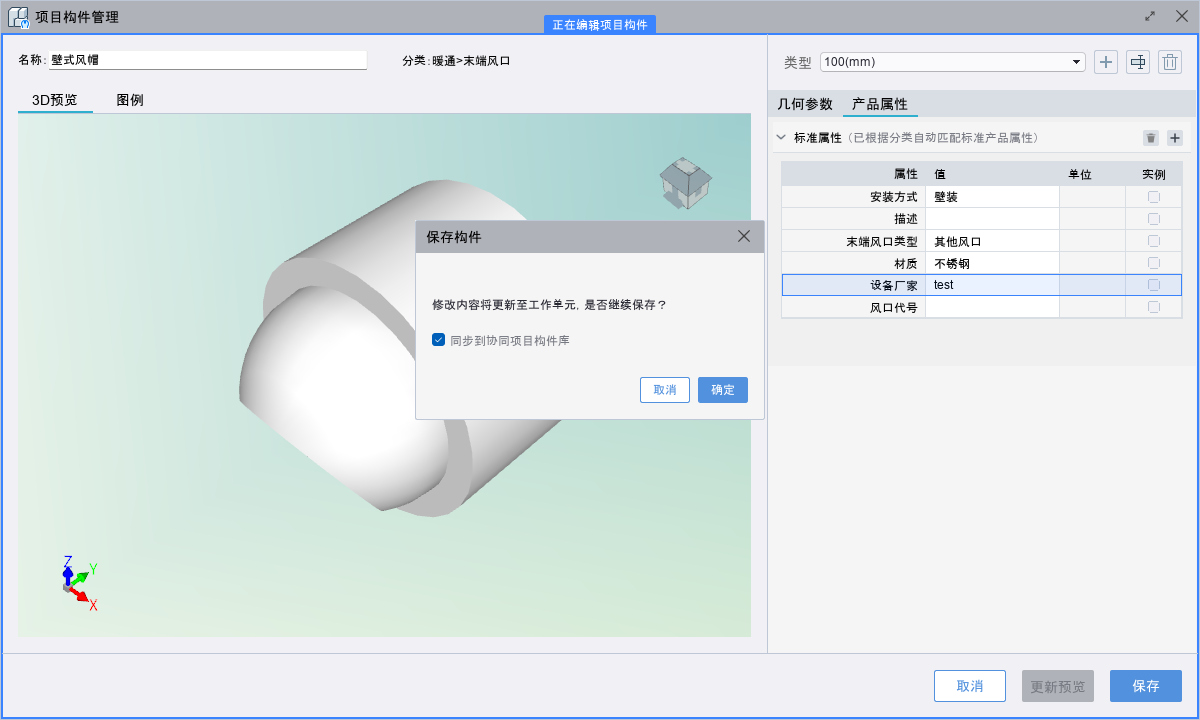Click the add type plus icon
The height and width of the screenshot is (720, 1200).
(1105, 62)
